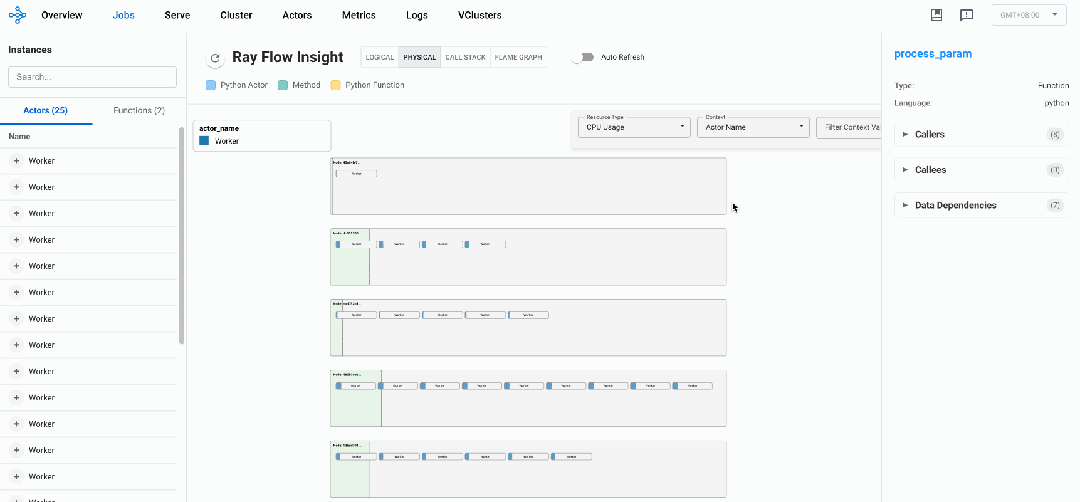
Task: Open the Cluster page
Action: pyautogui.click(x=236, y=15)
